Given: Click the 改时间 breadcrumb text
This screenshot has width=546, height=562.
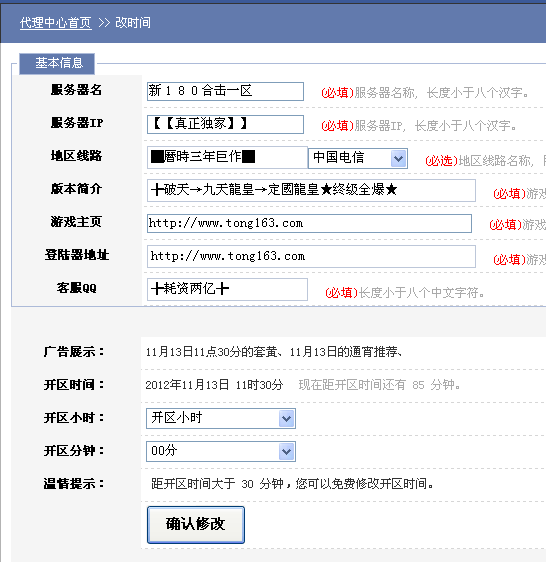Looking at the screenshot, I should [x=133, y=23].
